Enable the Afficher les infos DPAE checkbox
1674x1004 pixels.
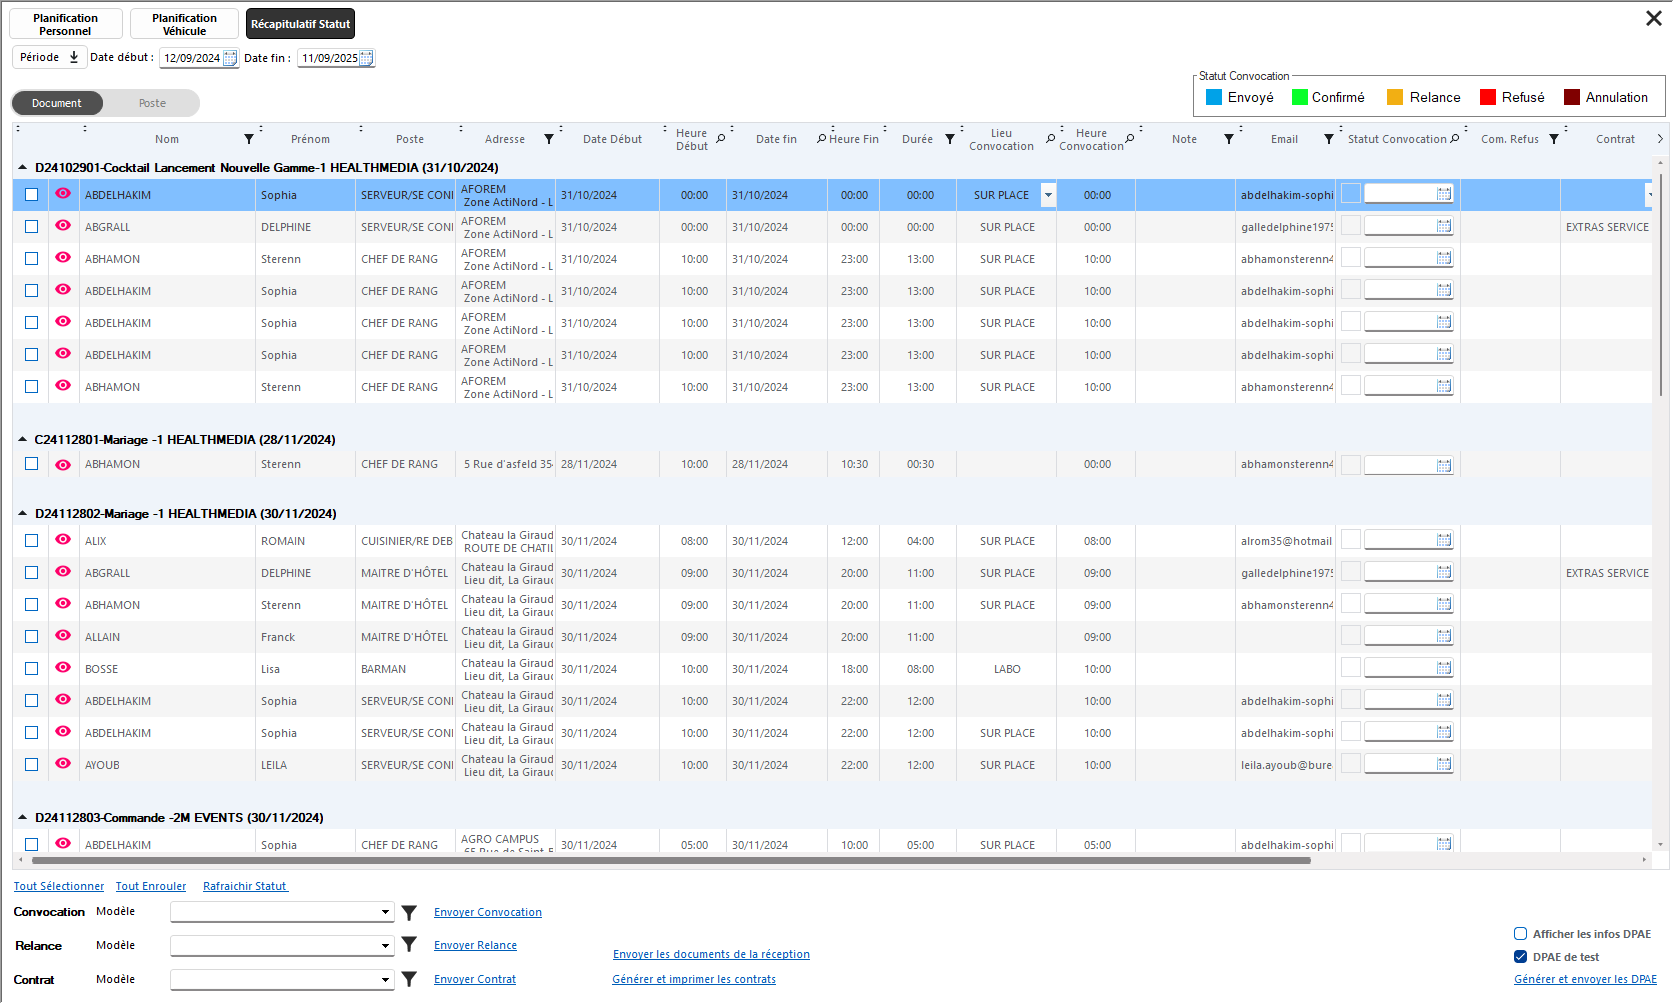coord(1520,934)
